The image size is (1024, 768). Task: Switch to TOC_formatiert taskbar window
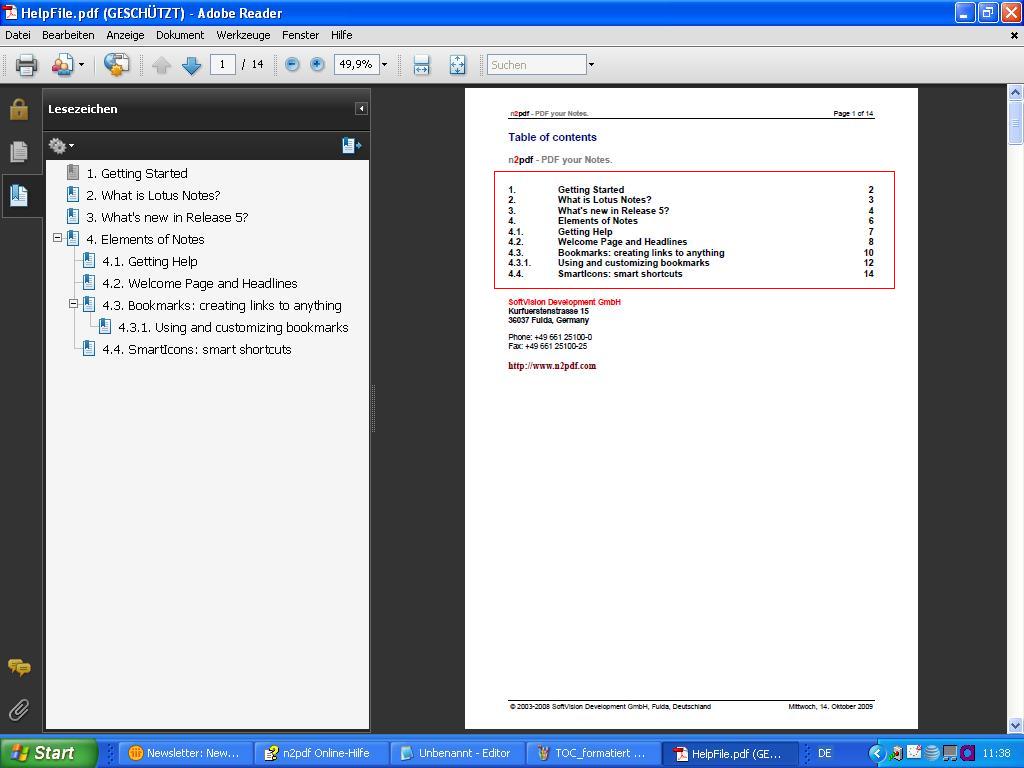tap(593, 753)
